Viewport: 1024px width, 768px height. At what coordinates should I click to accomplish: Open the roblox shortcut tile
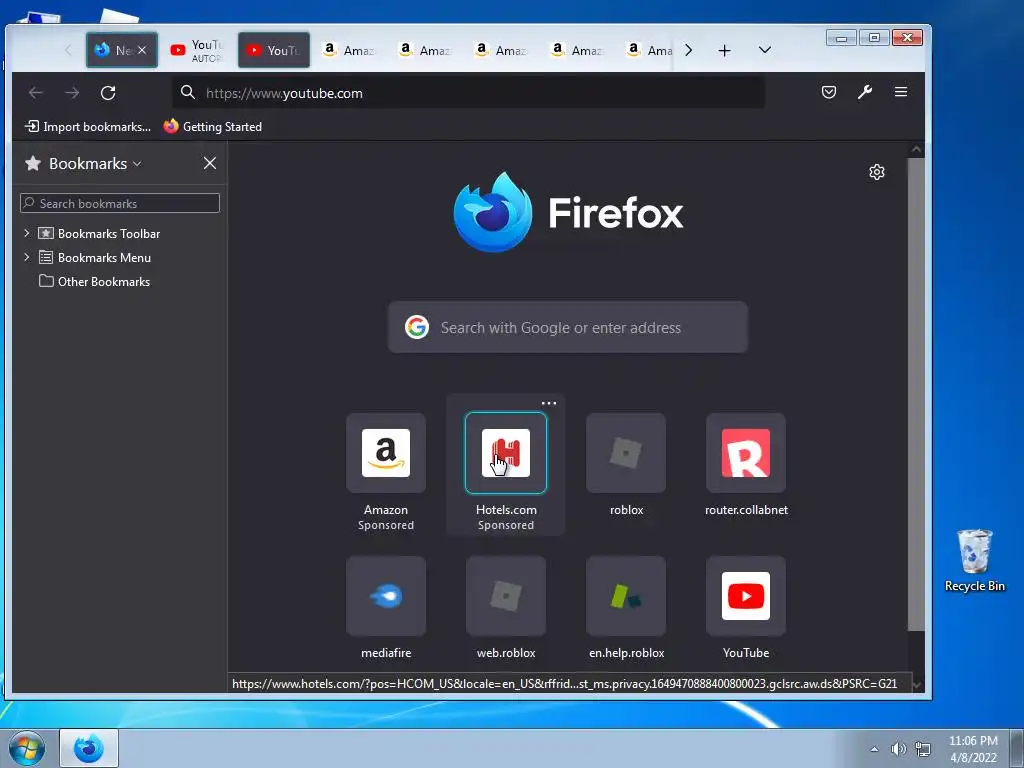coord(626,453)
